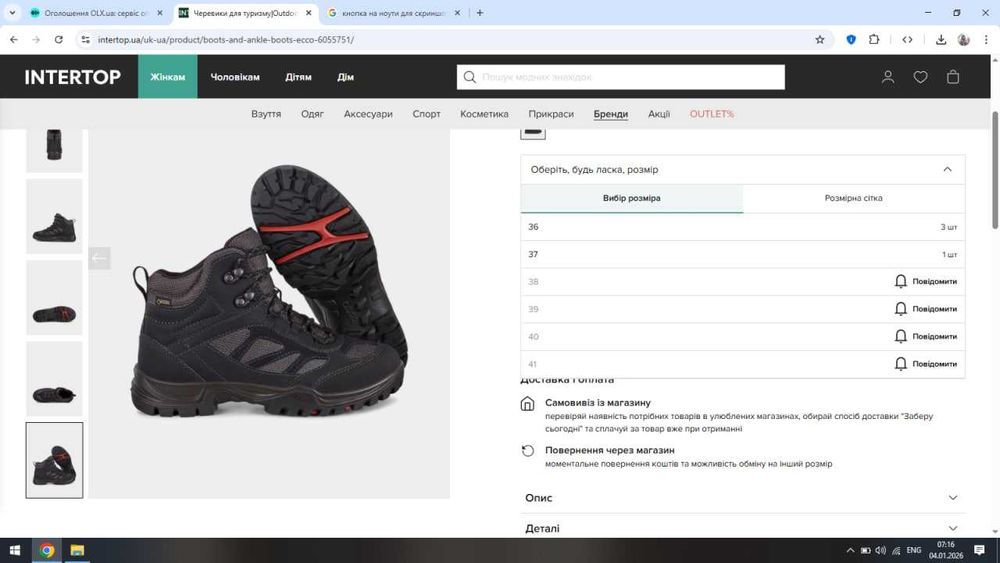Open Chrome downloads icon

[x=940, y=40]
